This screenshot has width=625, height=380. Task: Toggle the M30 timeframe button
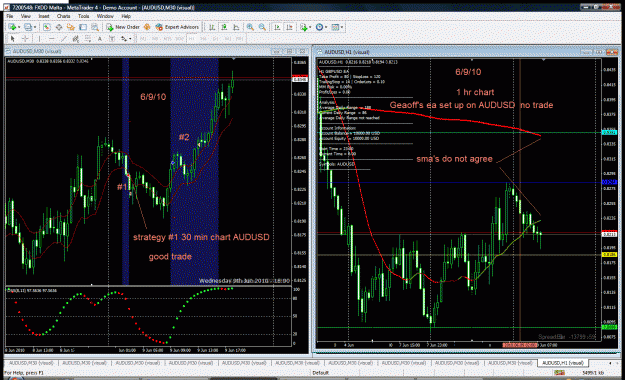click(x=179, y=39)
